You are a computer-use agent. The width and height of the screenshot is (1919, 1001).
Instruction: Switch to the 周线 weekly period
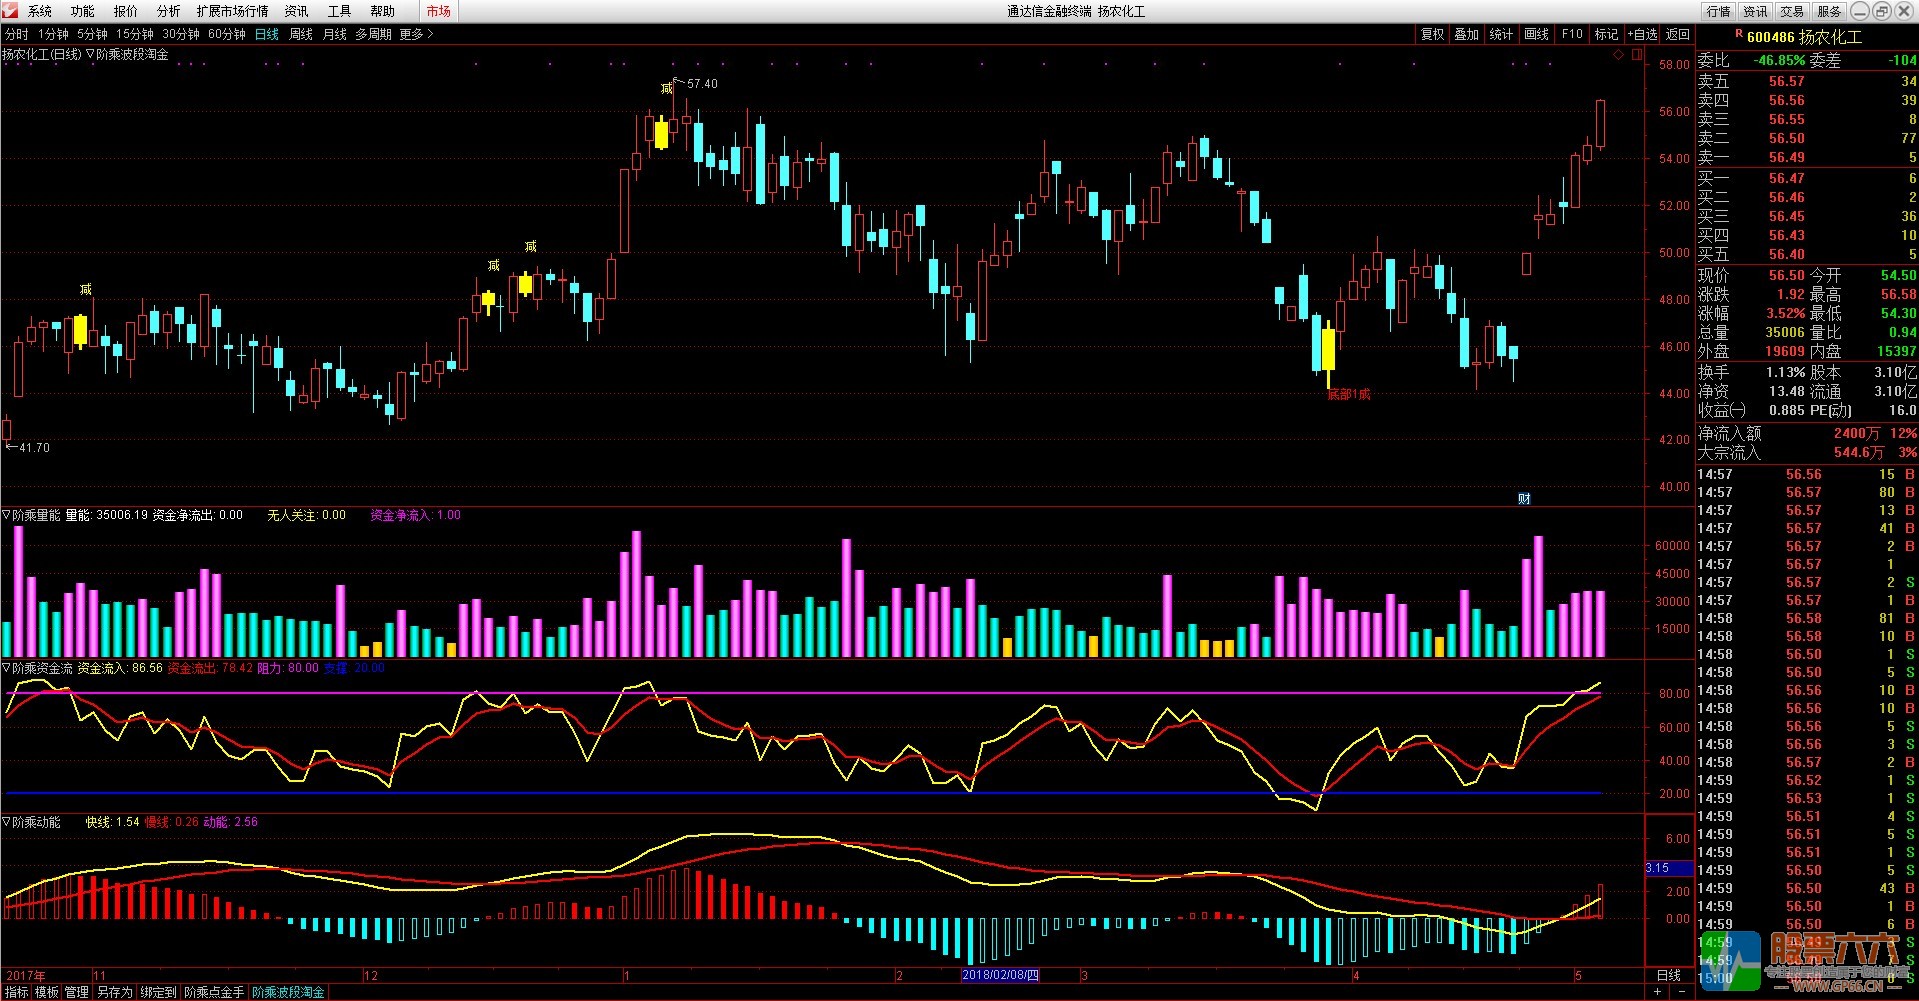click(x=301, y=34)
